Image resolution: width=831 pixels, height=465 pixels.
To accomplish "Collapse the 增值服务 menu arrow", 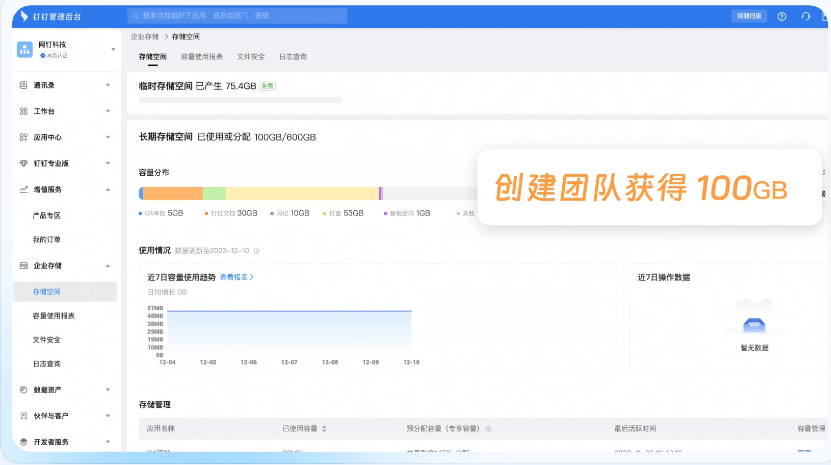I will (108, 189).
